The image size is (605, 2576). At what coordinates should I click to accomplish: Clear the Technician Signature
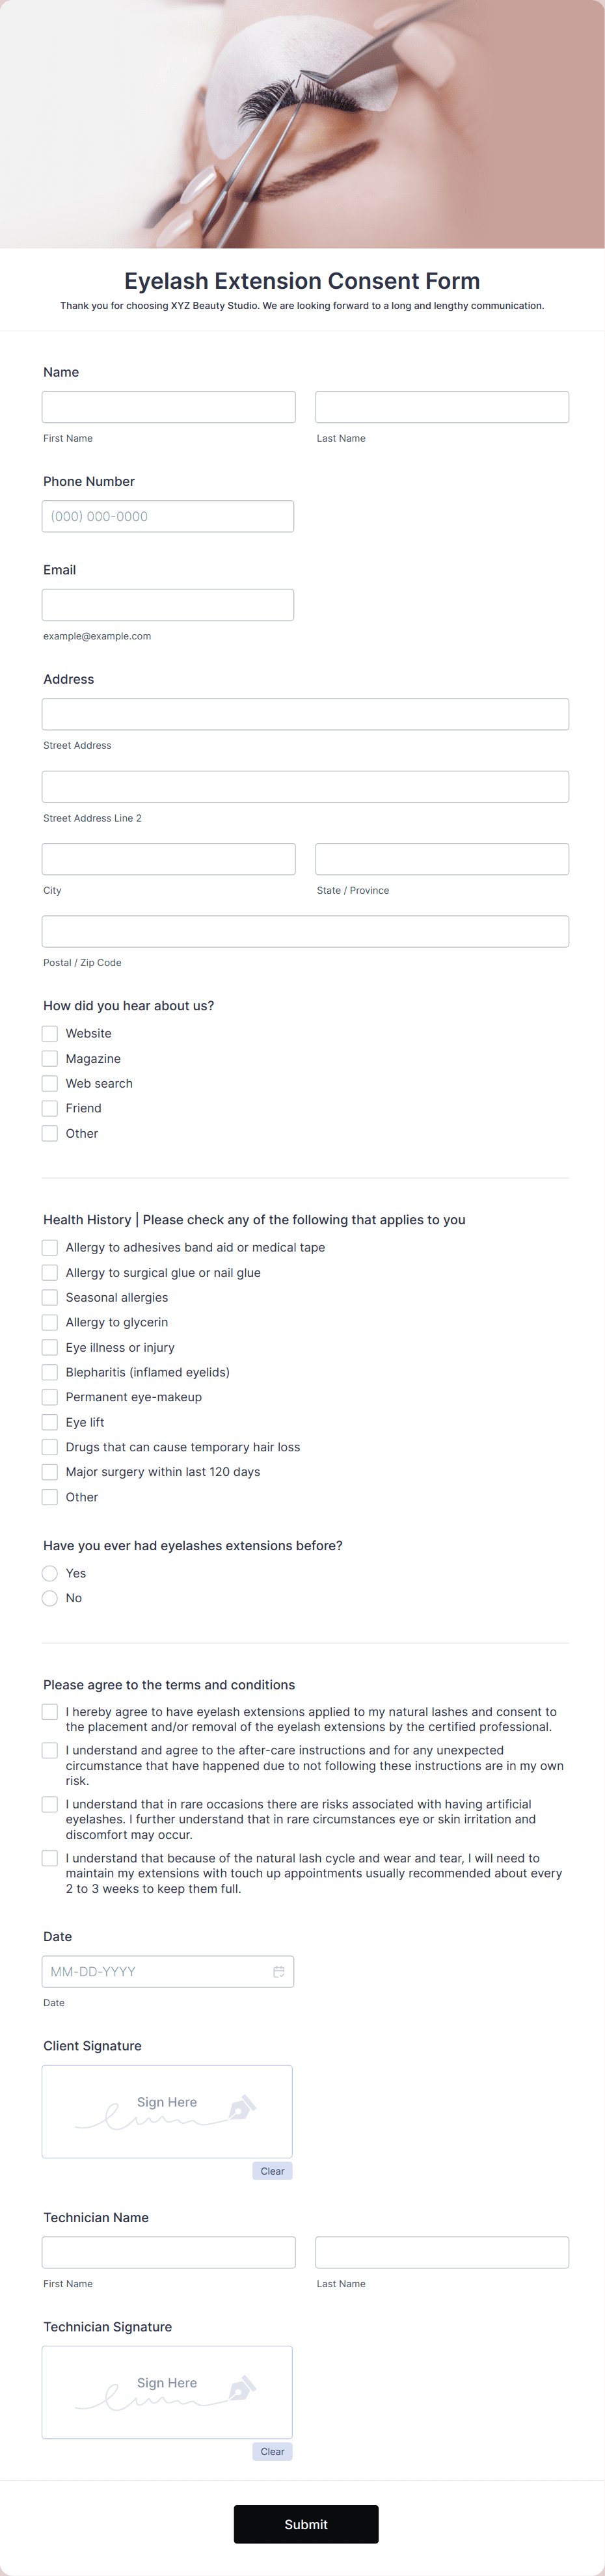click(x=272, y=2451)
